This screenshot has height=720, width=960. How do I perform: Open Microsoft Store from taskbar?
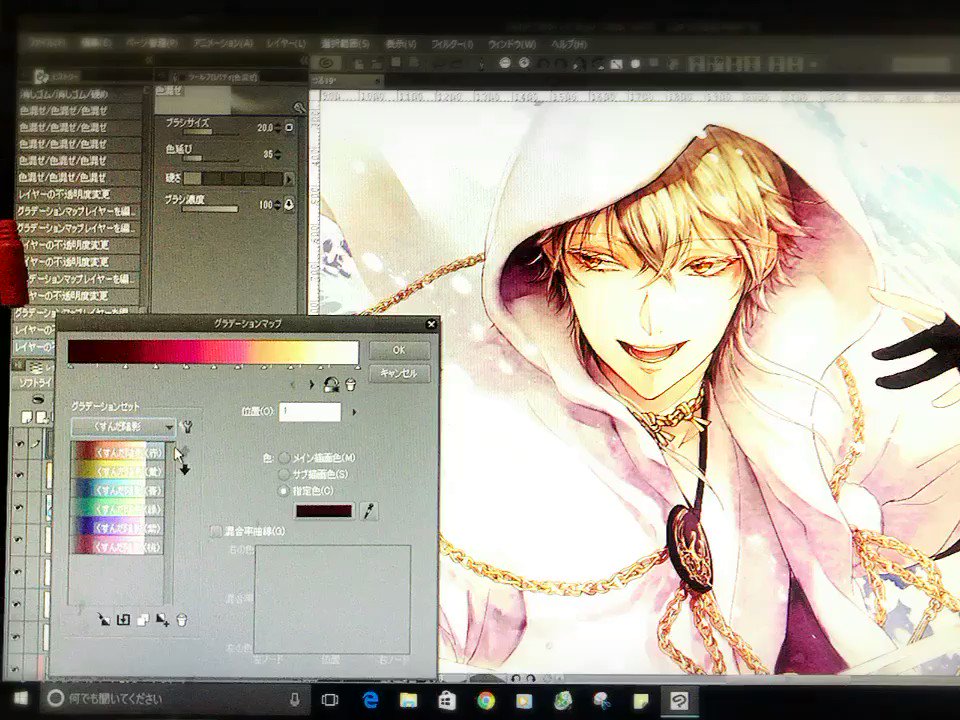[x=447, y=699]
